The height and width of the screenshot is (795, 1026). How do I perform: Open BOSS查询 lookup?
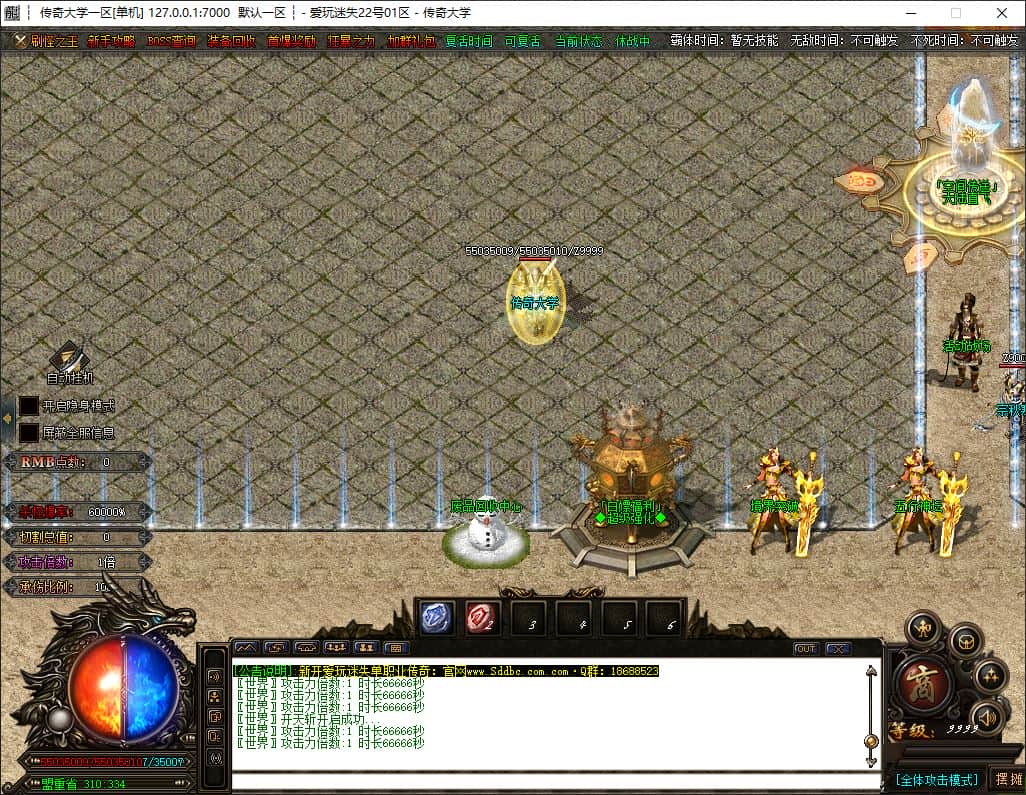pos(171,41)
